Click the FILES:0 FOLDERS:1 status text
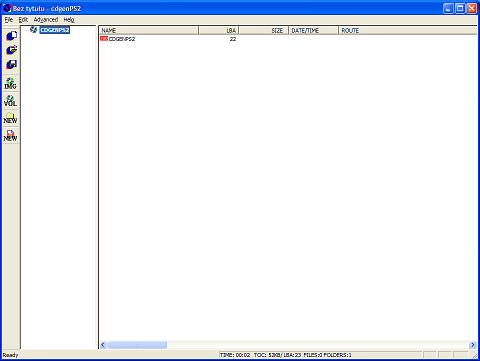Viewport: 480px width, 361px height. (x=327, y=355)
